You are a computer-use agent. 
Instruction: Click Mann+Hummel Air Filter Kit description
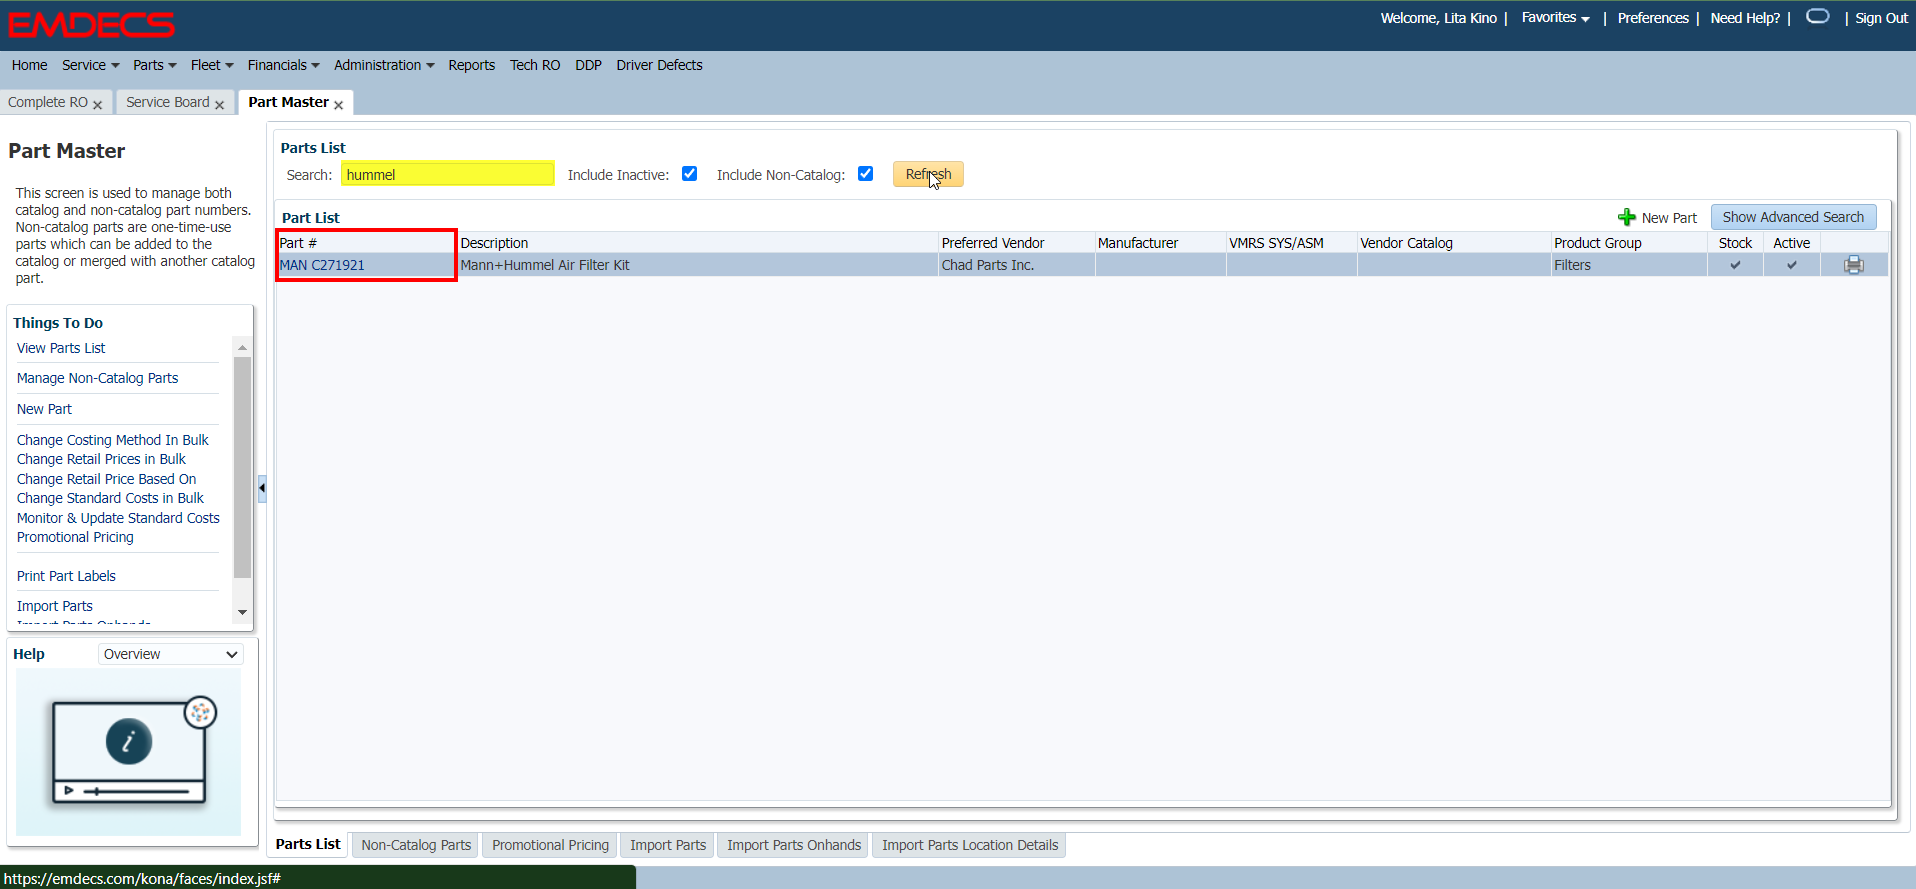click(x=545, y=265)
